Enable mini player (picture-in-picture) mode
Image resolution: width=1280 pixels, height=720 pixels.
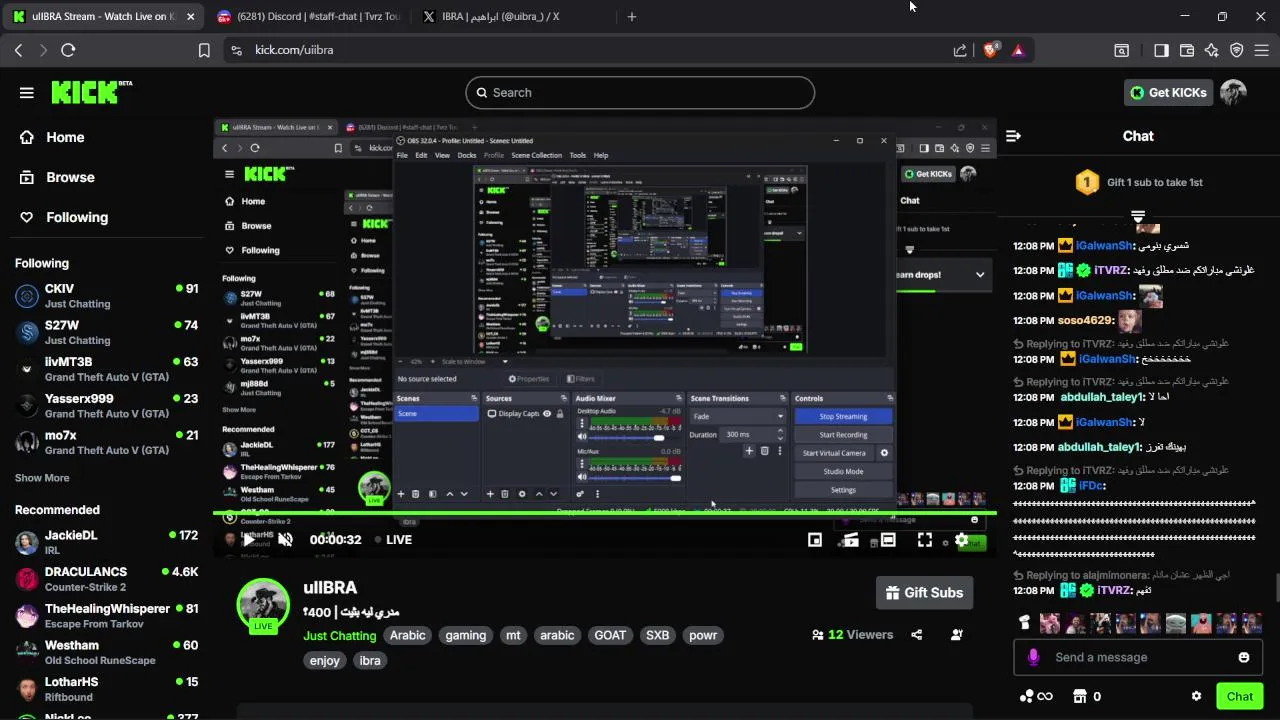tap(815, 540)
